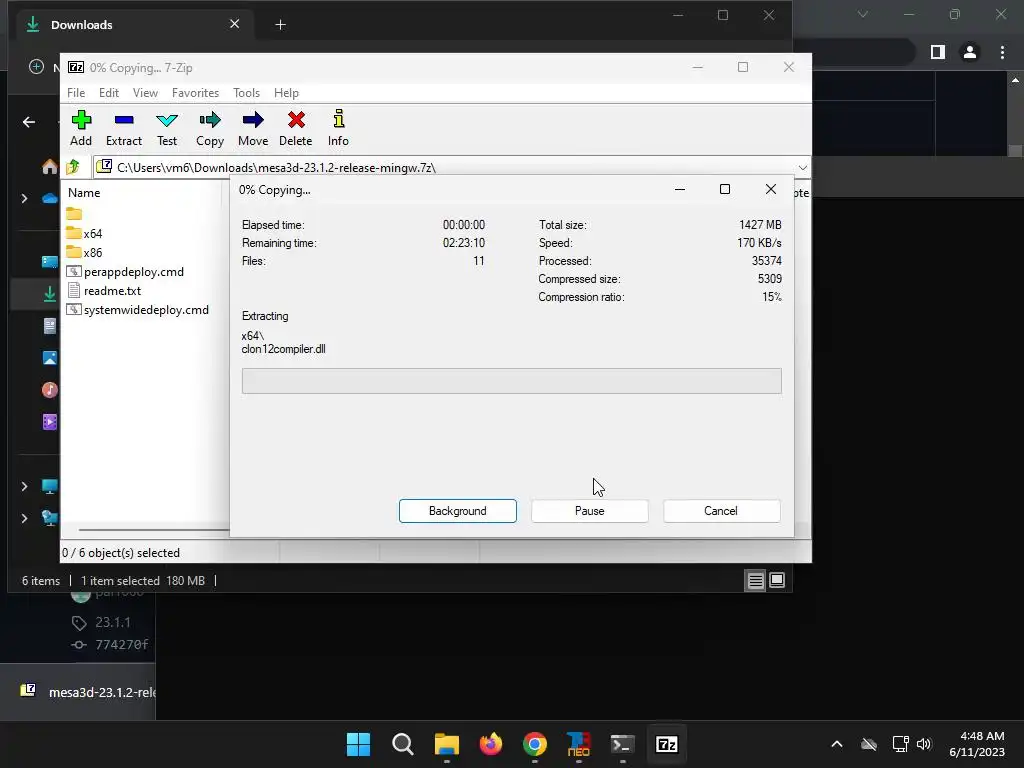Open Downloads from Explorer sidebar

[x=50, y=295]
